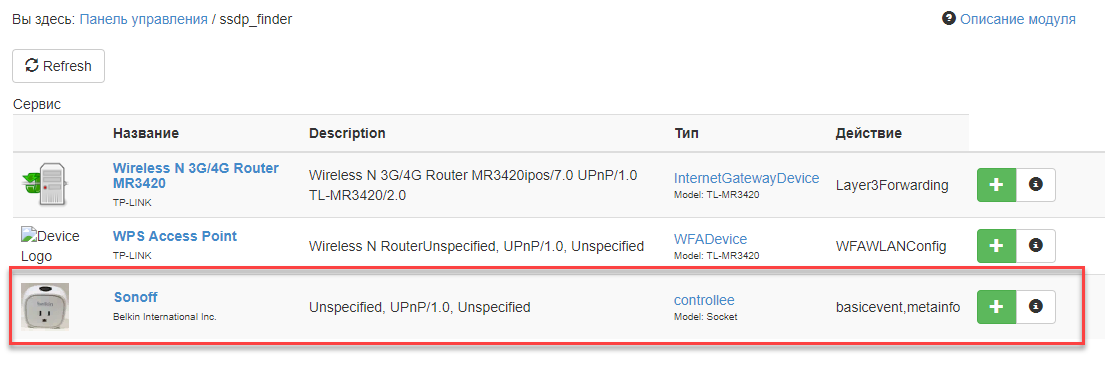Show info for WPS Access Point
This screenshot has width=1108, height=387.
(x=1036, y=246)
